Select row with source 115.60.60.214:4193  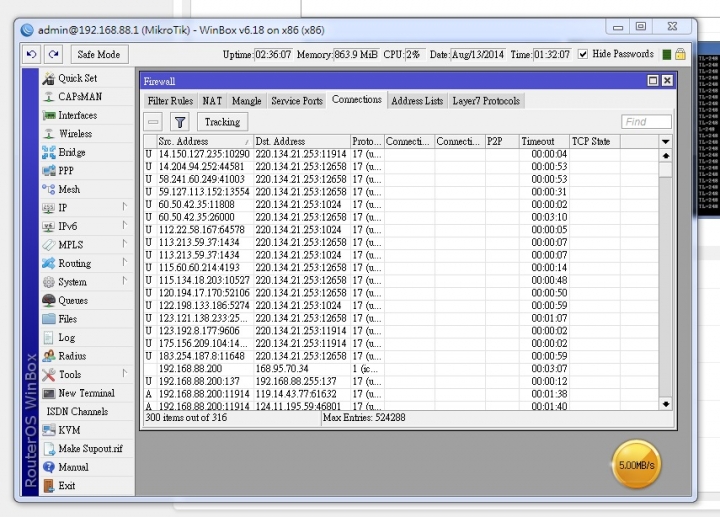tap(401, 268)
